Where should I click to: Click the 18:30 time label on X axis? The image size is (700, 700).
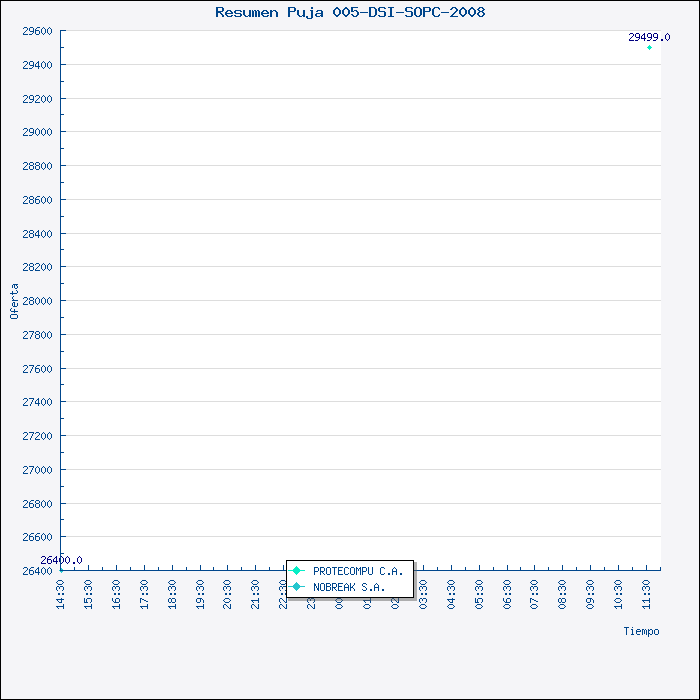[x=173, y=592]
